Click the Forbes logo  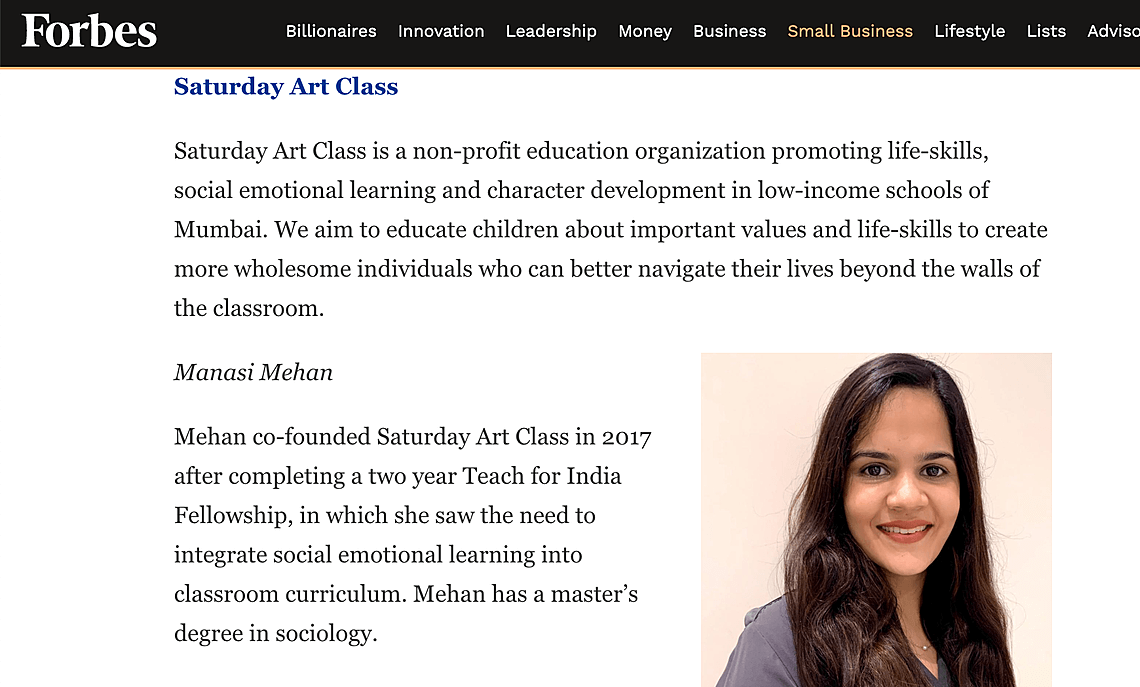point(89,31)
